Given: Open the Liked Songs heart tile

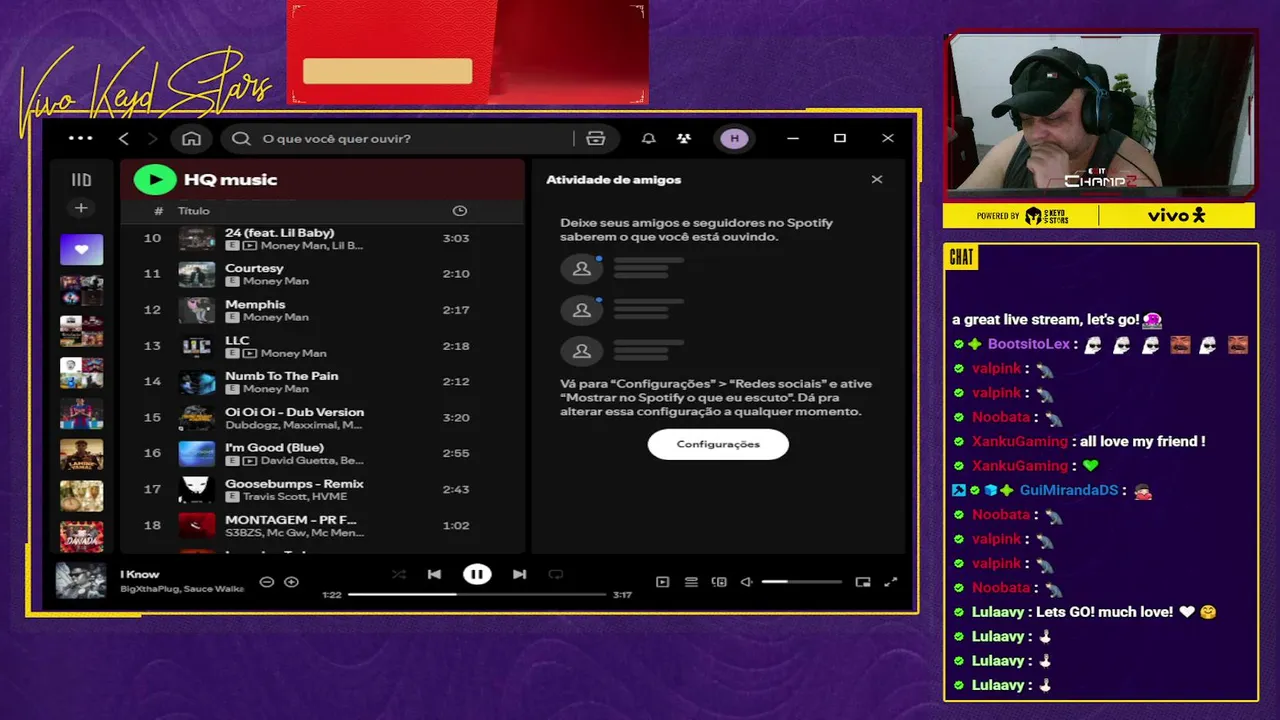Looking at the screenshot, I should (81, 249).
